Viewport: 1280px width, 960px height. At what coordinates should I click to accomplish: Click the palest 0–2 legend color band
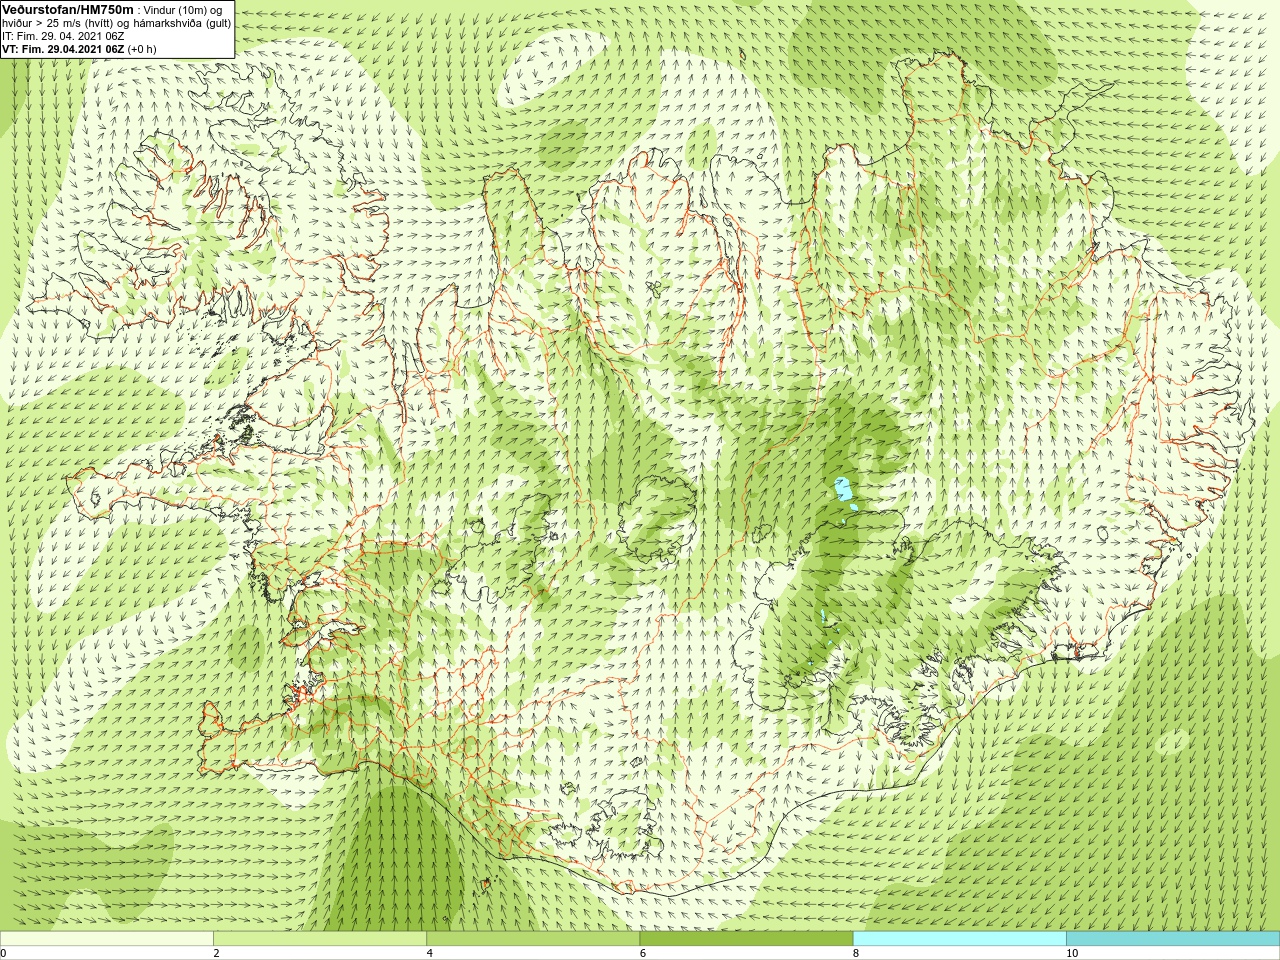107,939
